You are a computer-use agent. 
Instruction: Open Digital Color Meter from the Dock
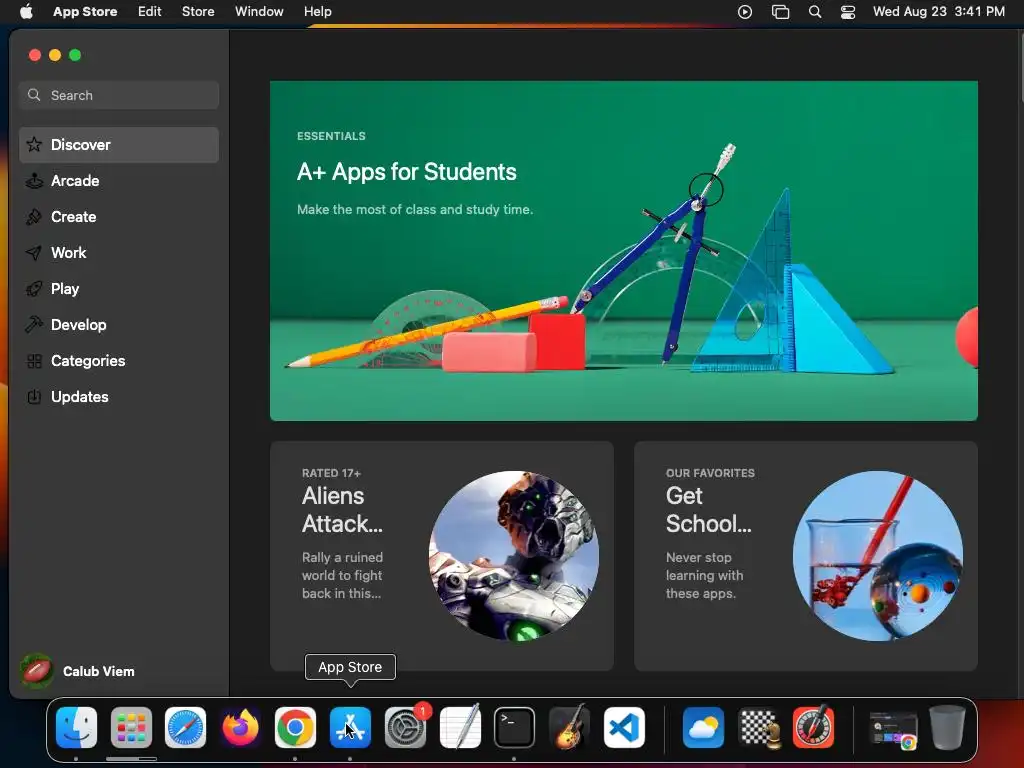813,727
